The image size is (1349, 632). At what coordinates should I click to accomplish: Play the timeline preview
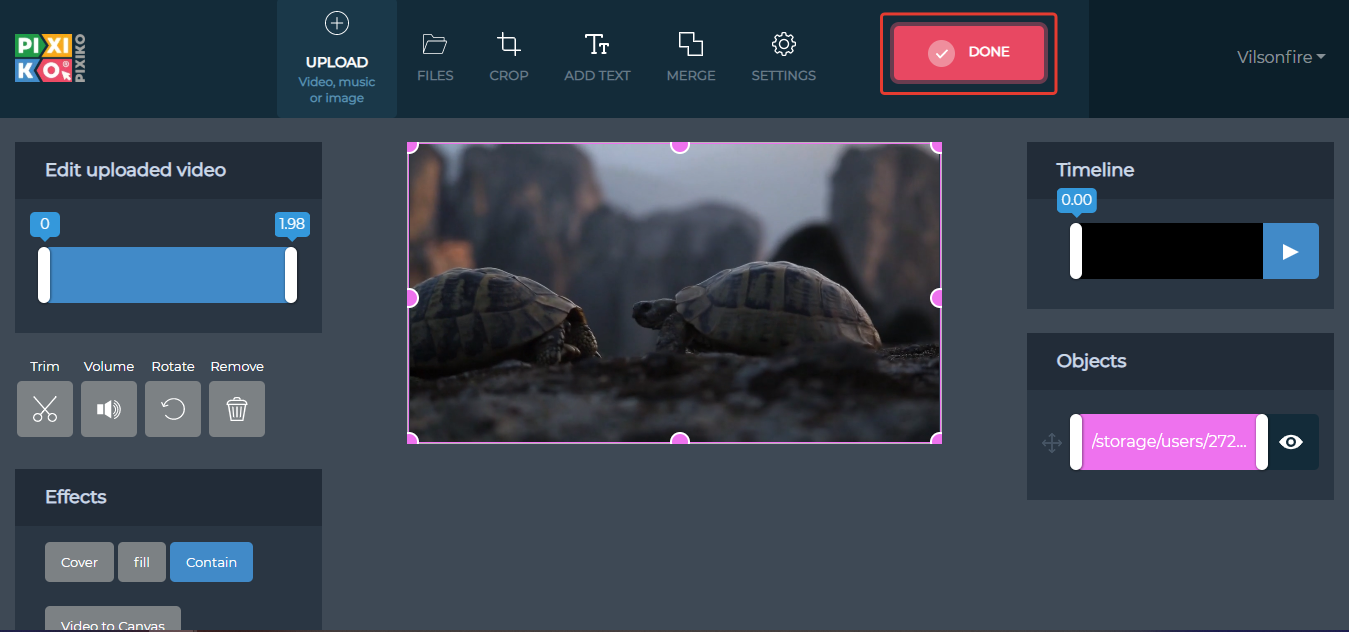click(1291, 251)
